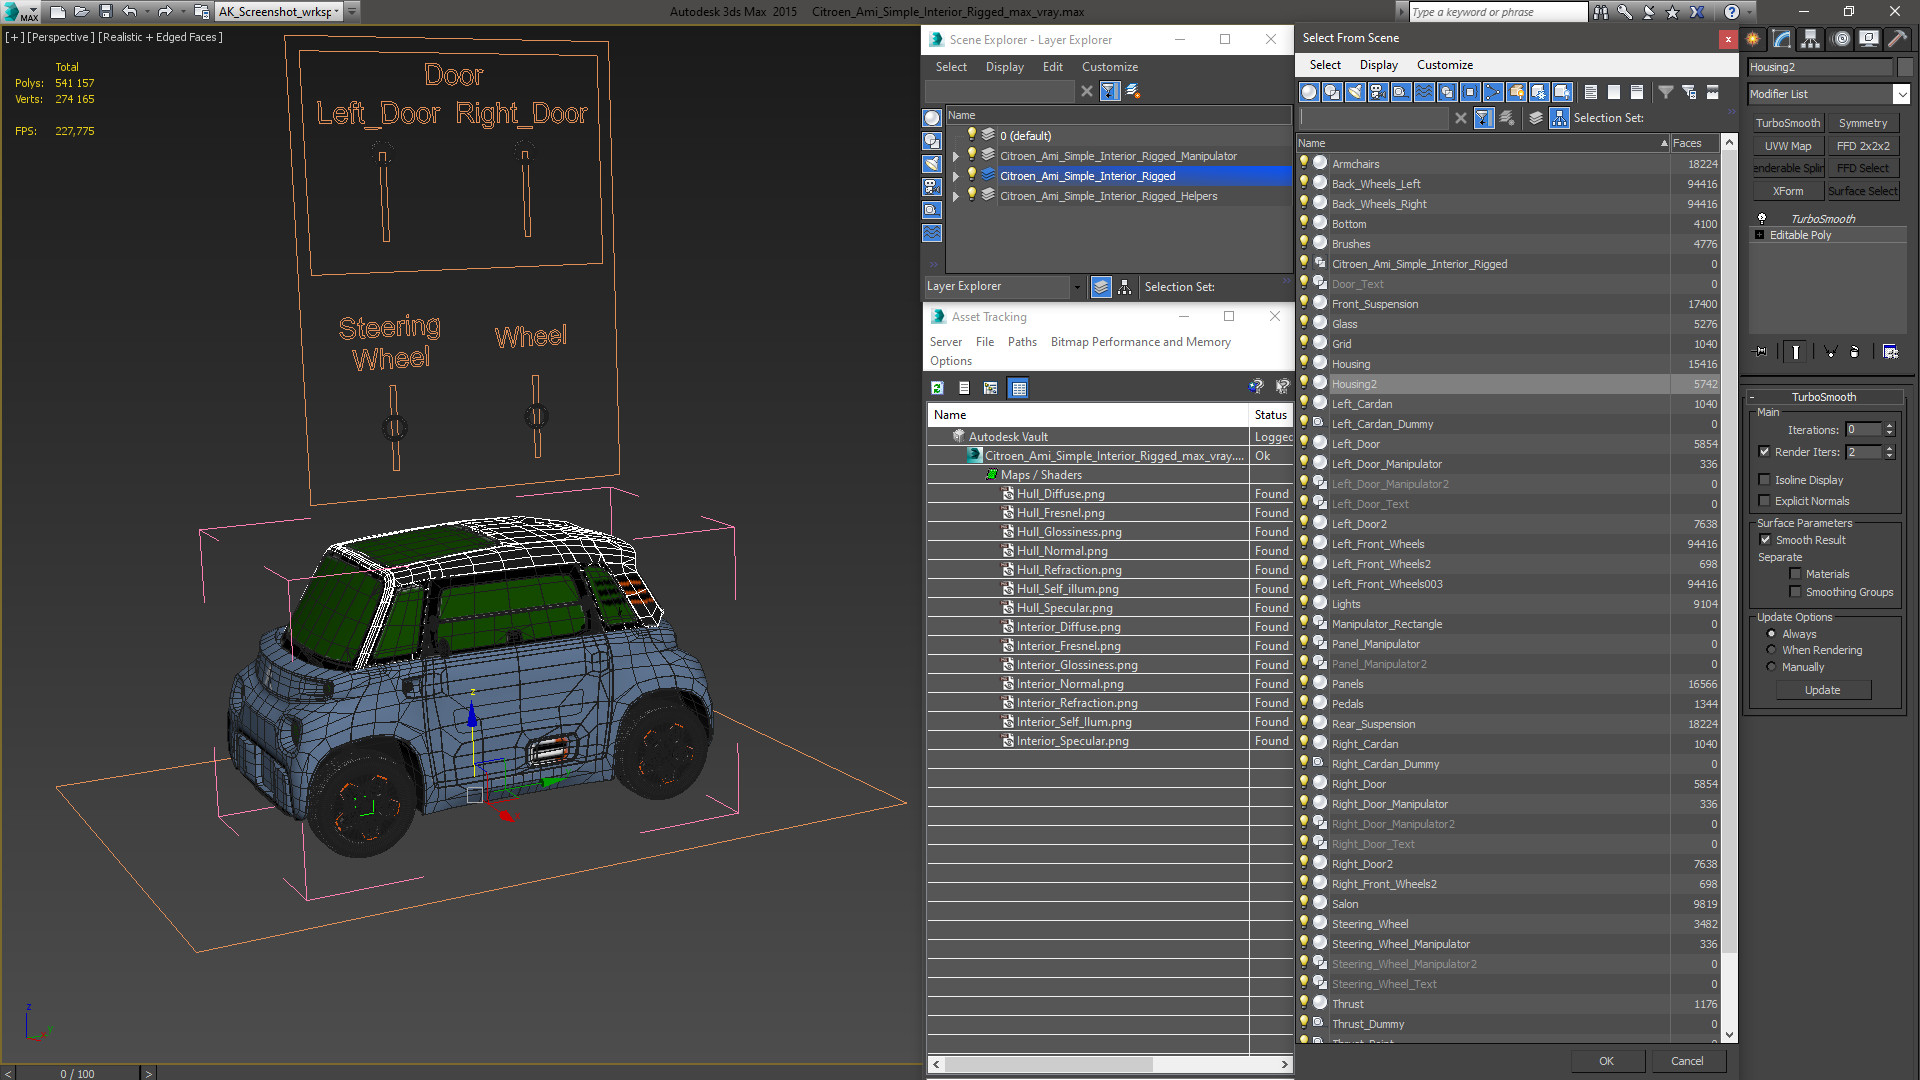Expand the Citroen_Ami_Simple_Interior_Rigged tree node
The height and width of the screenshot is (1080, 1920).
click(955, 175)
